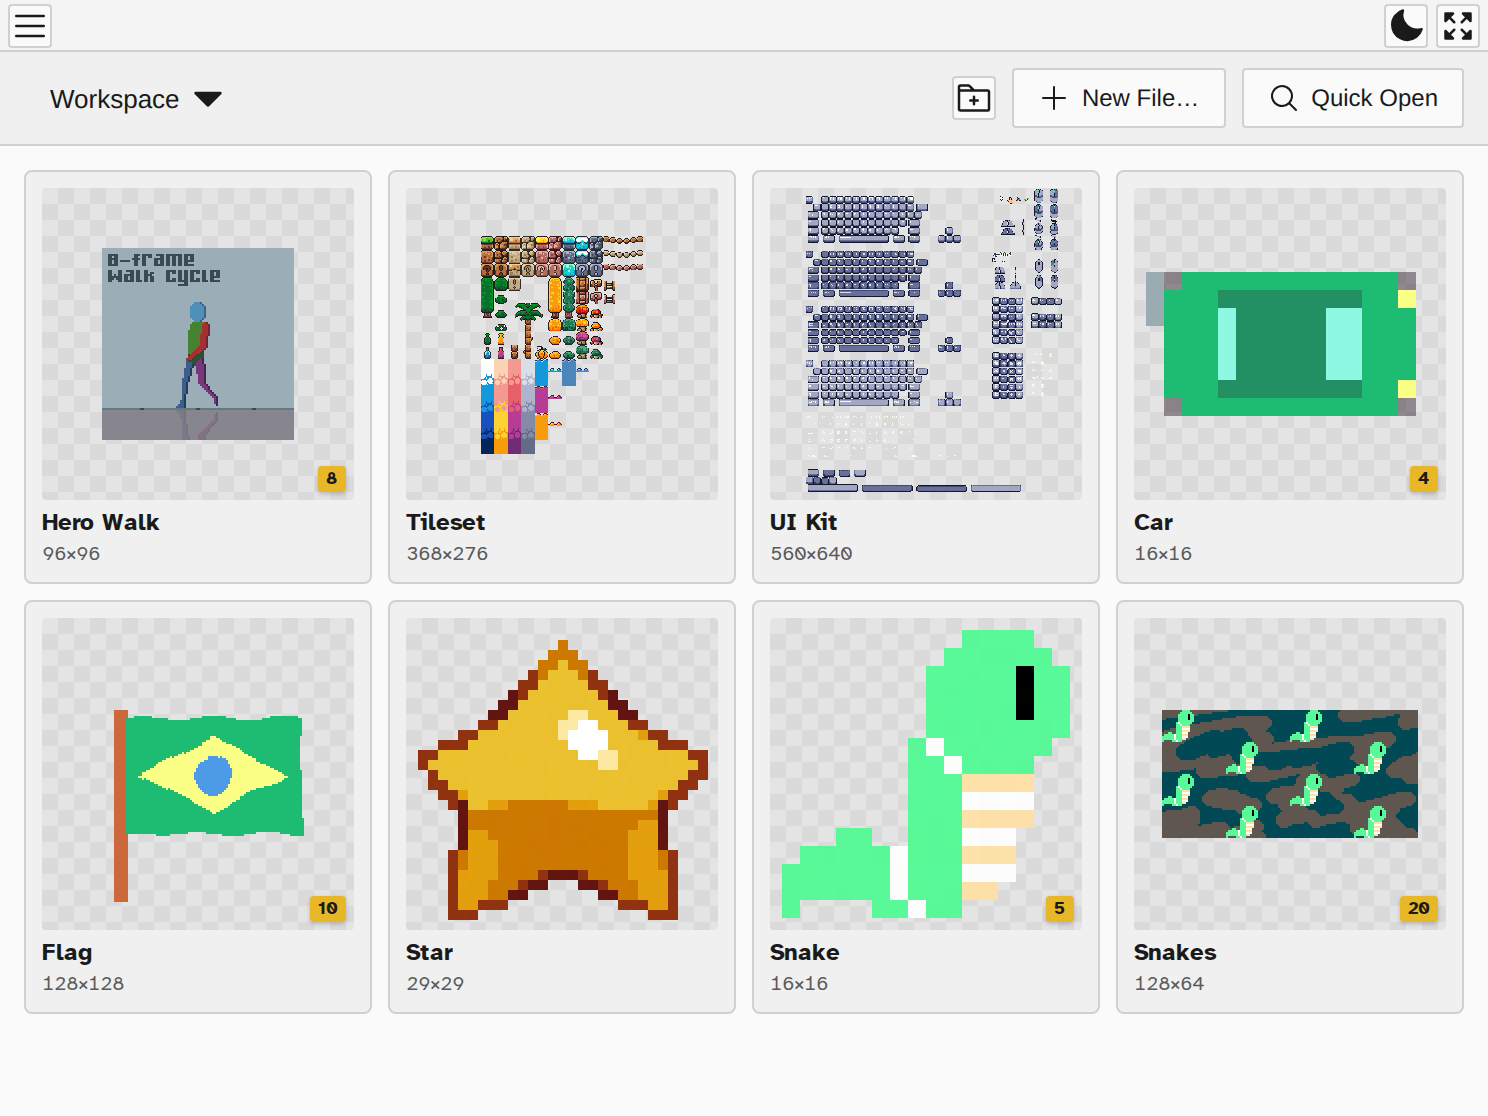Open the Car sprite thumbnail
Viewport: 1488px width, 1116px height.
tap(1290, 344)
